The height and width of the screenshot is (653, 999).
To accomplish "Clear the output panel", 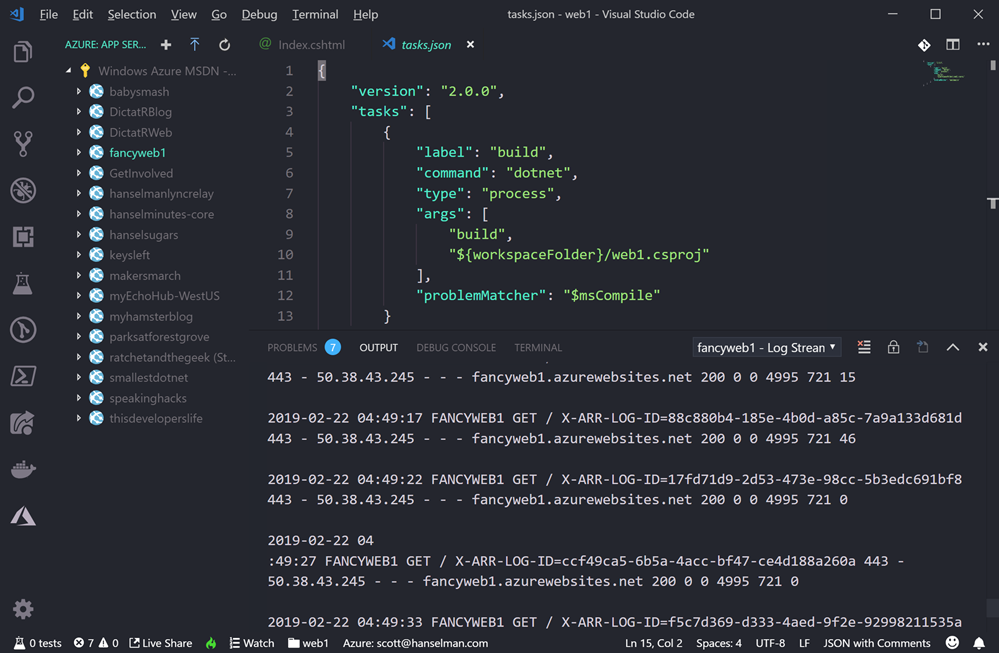I will [x=864, y=347].
